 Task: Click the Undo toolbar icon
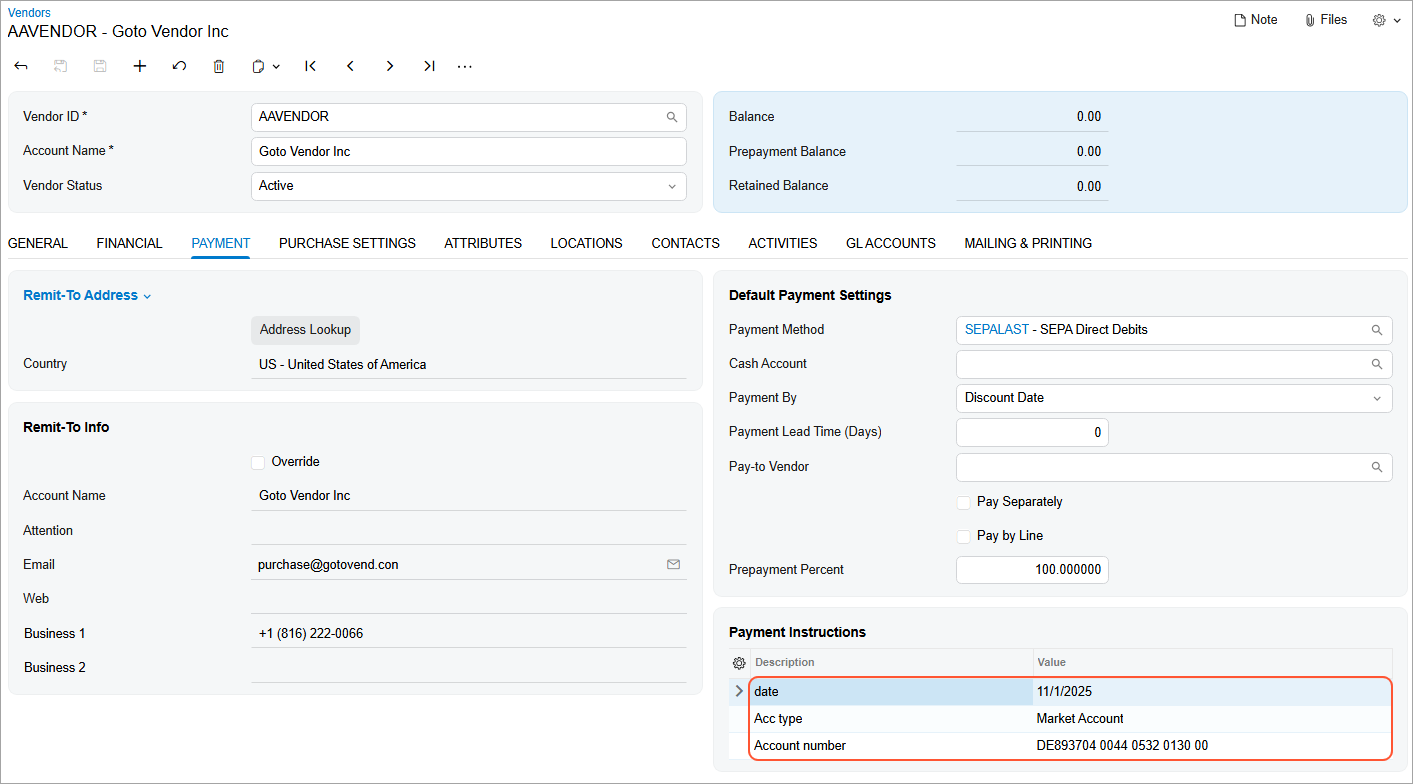pyautogui.click(x=179, y=66)
